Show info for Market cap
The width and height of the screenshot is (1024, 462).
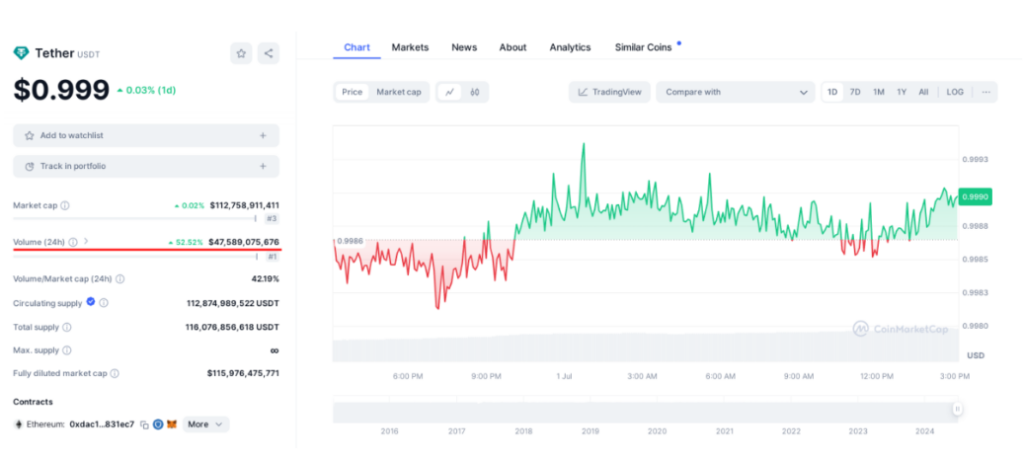pyautogui.click(x=65, y=205)
